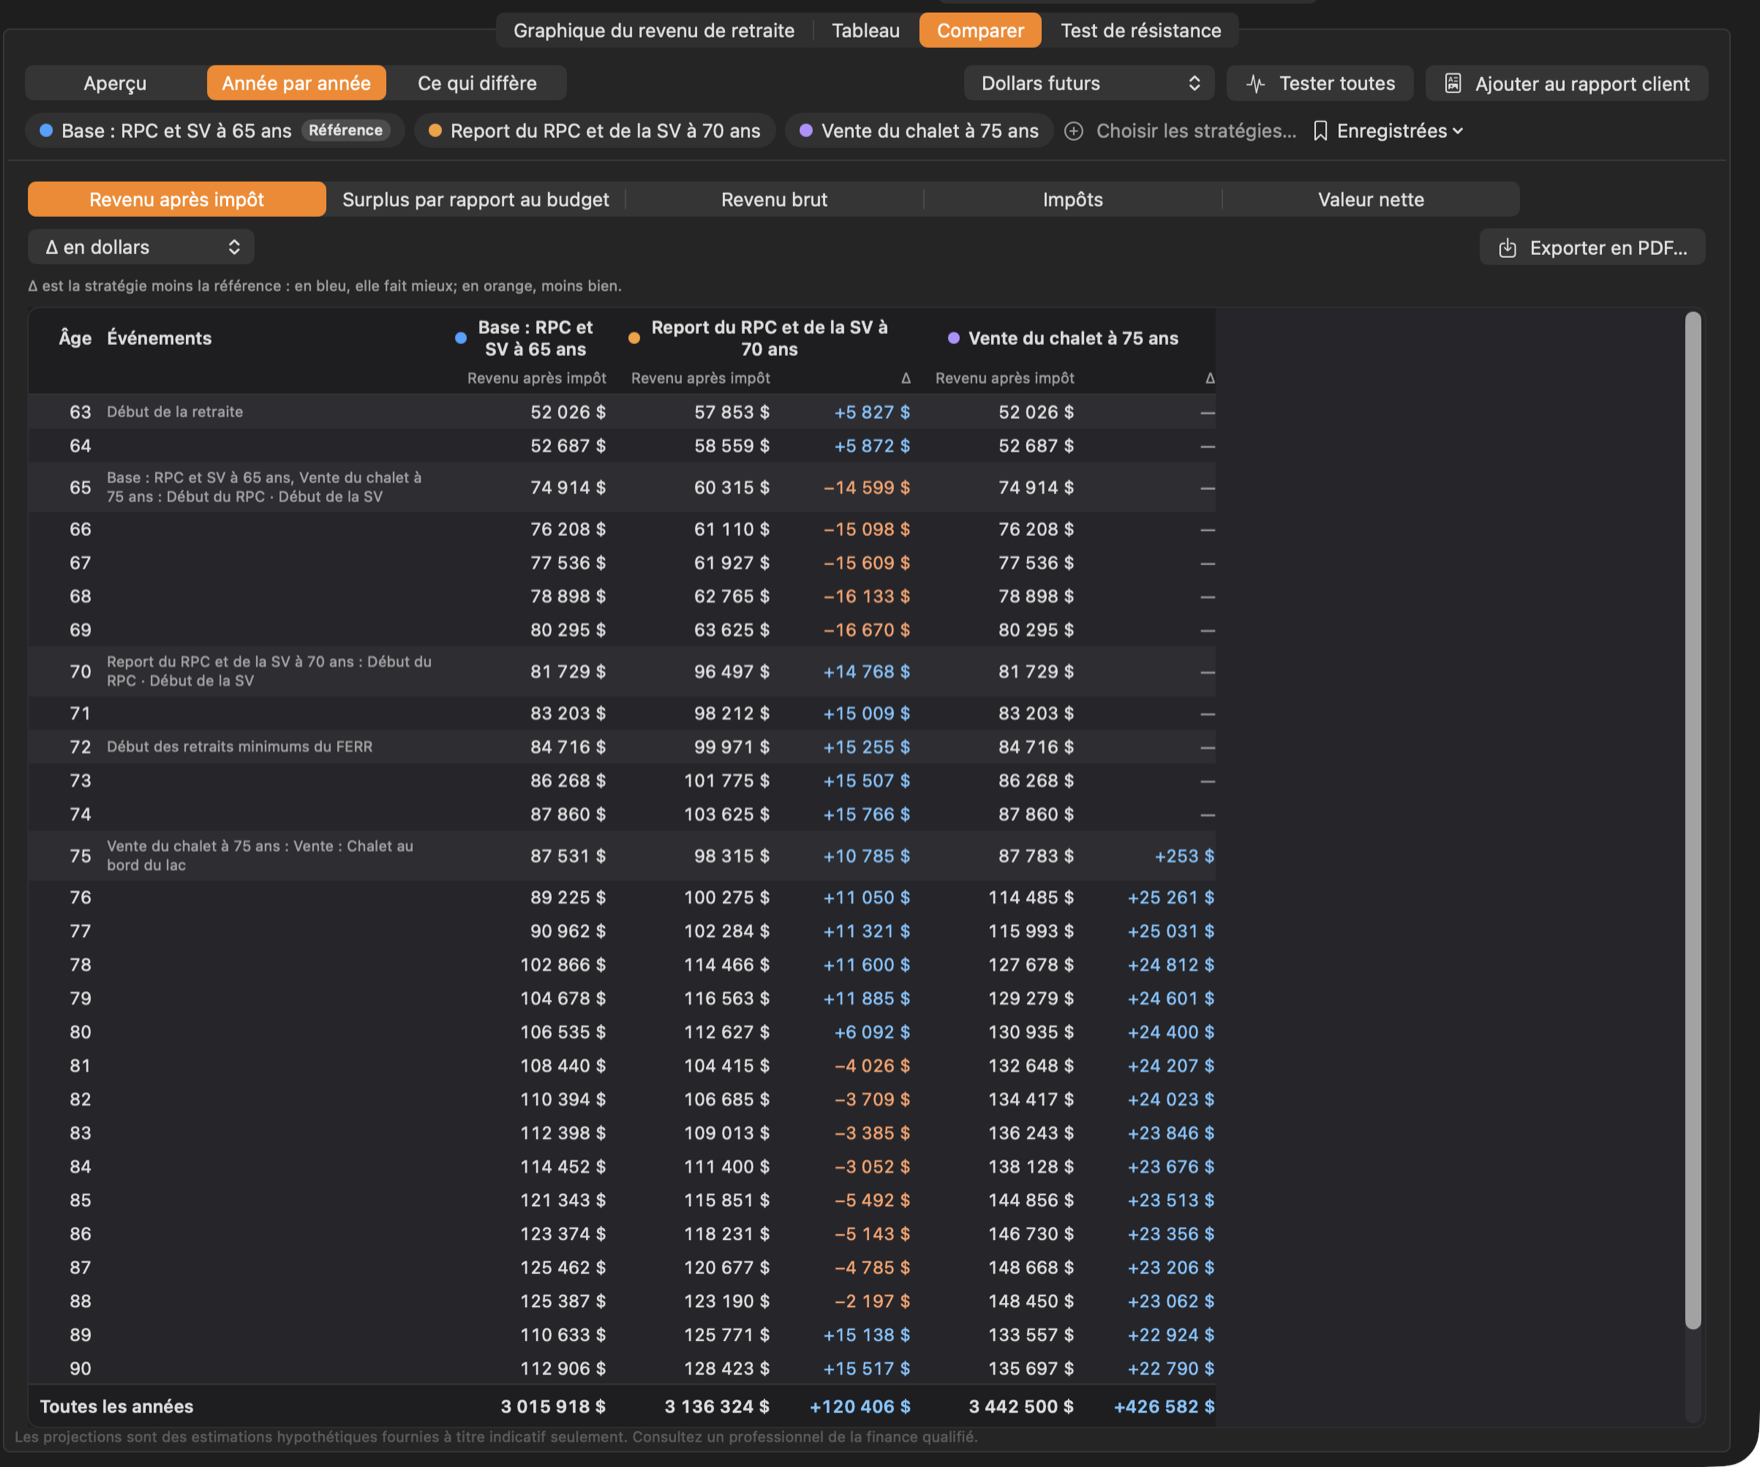Screen dimensions: 1760x1467
Task: Click the Événements column header
Action: click(159, 338)
